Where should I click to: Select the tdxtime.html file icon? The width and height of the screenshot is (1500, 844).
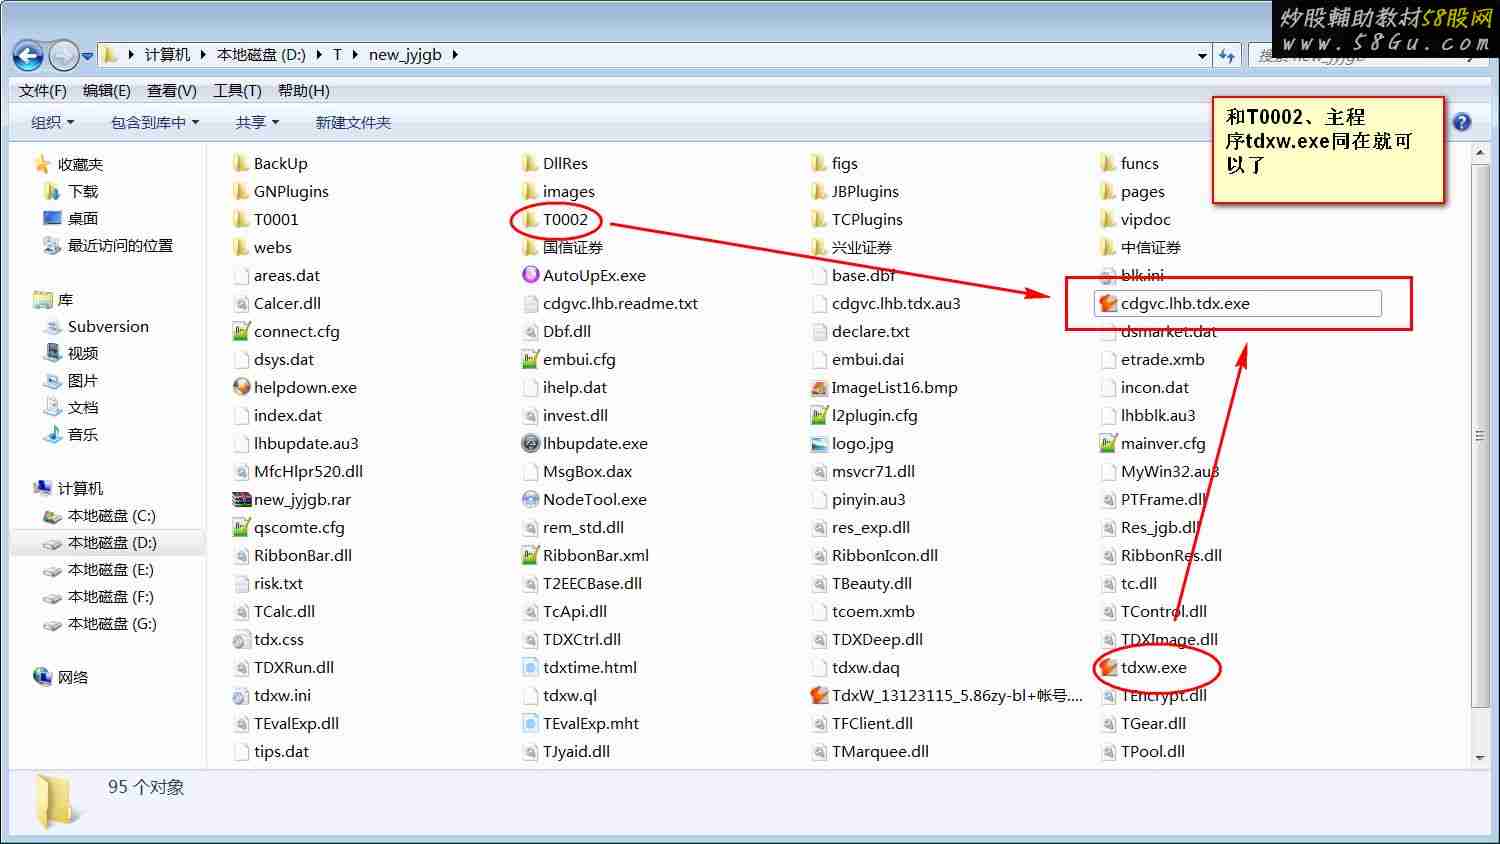click(530, 667)
